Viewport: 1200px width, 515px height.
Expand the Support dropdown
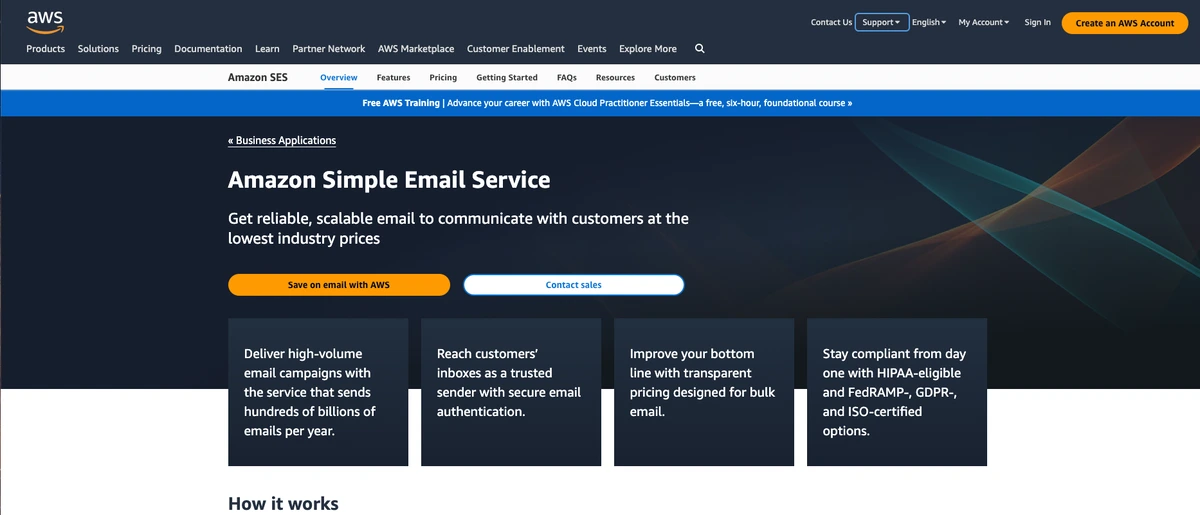(x=882, y=22)
